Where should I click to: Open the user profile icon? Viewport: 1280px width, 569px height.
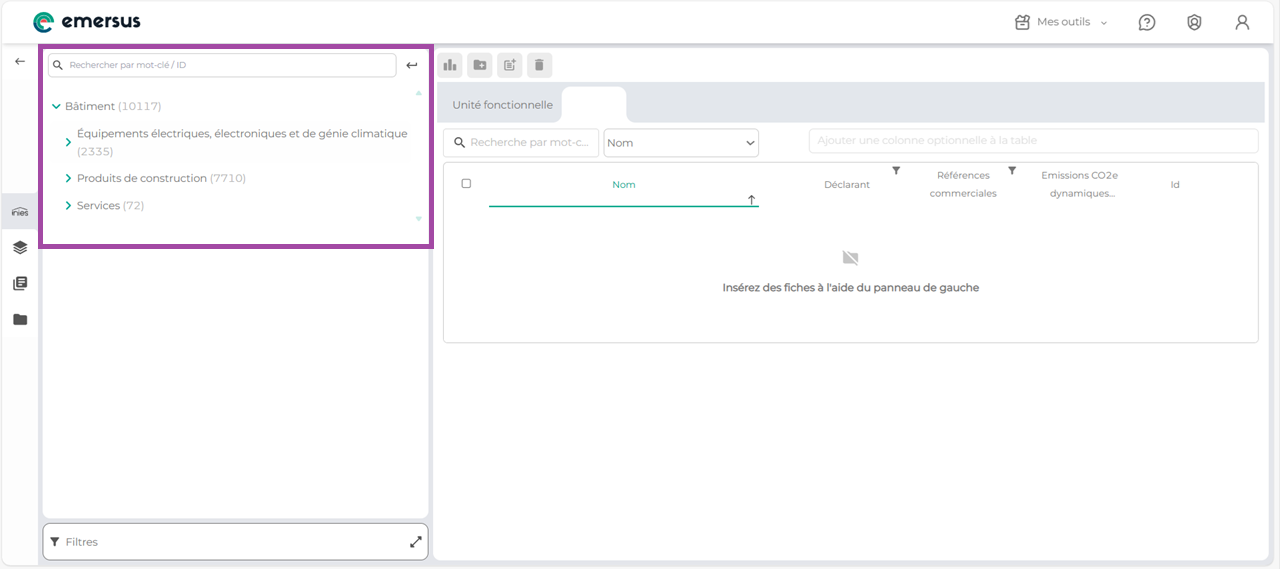point(1242,22)
